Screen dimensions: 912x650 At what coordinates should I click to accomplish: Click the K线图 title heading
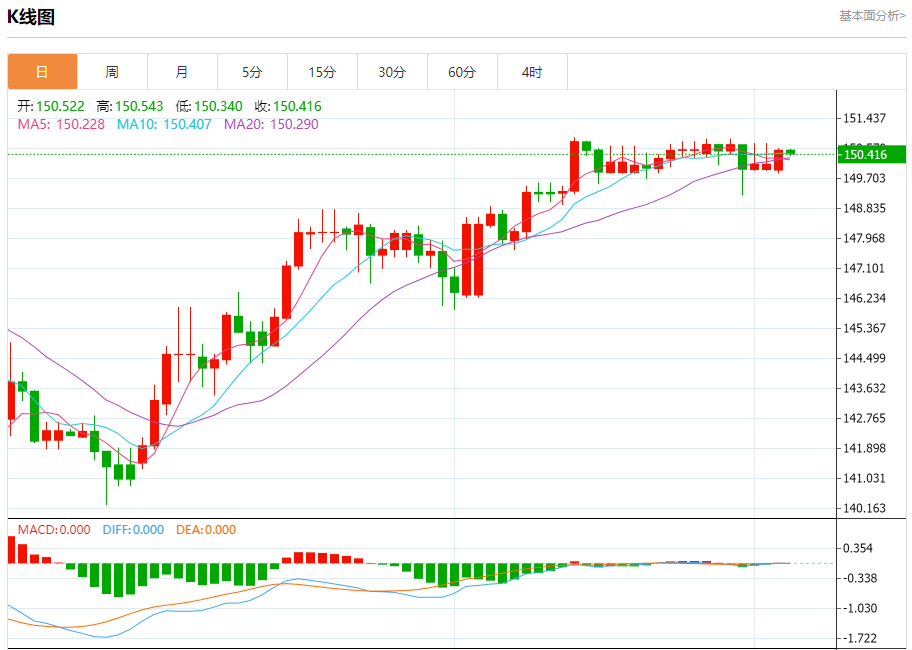[x=31, y=17]
